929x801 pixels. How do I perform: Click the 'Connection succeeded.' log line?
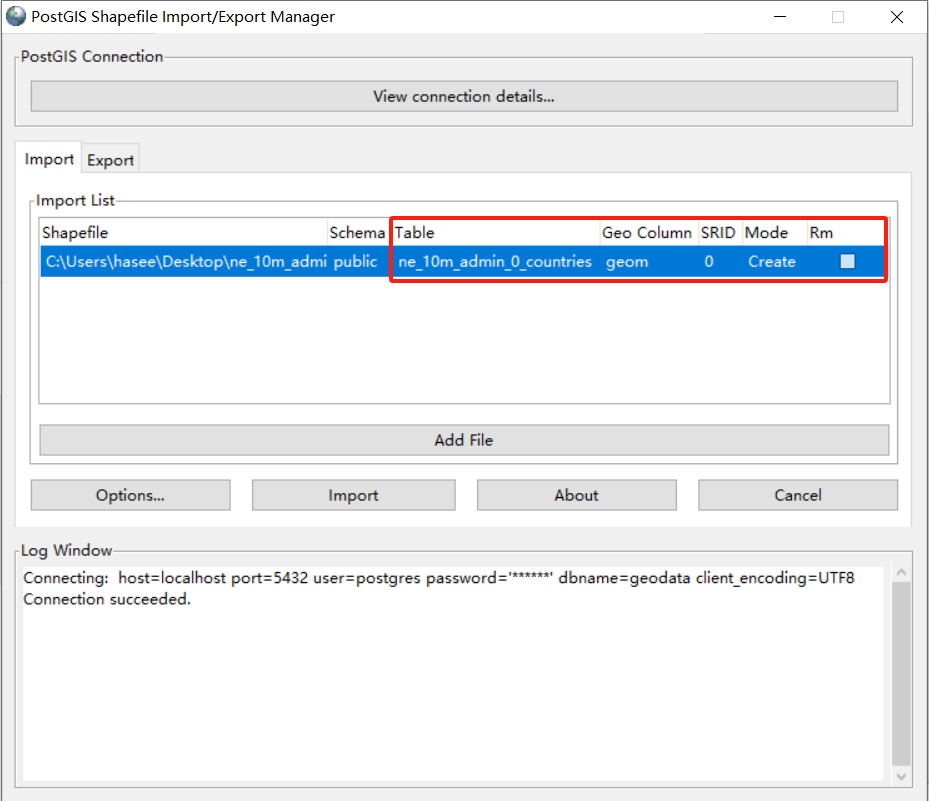coord(107,599)
